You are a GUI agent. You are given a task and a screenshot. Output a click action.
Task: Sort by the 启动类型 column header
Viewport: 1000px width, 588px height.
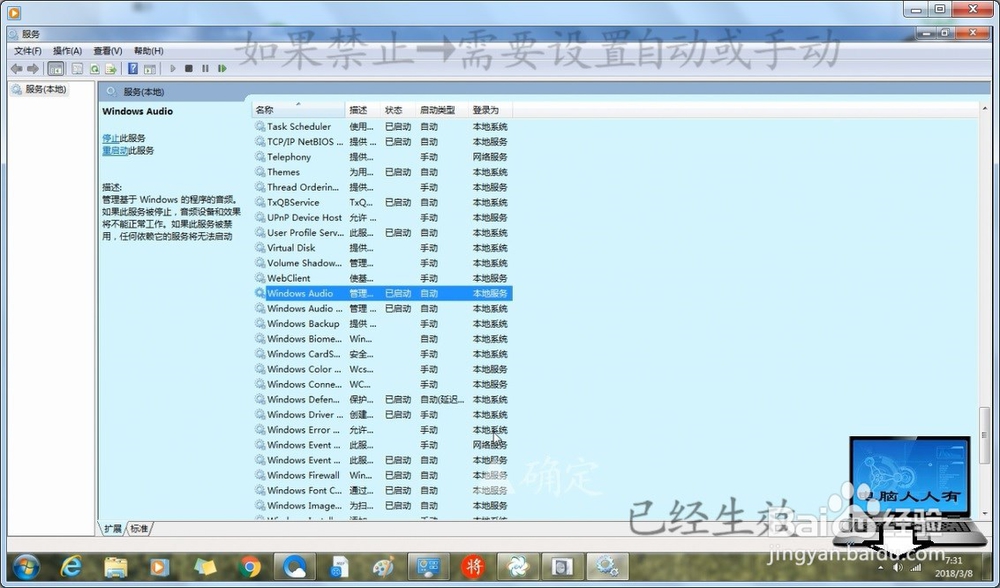coord(441,110)
